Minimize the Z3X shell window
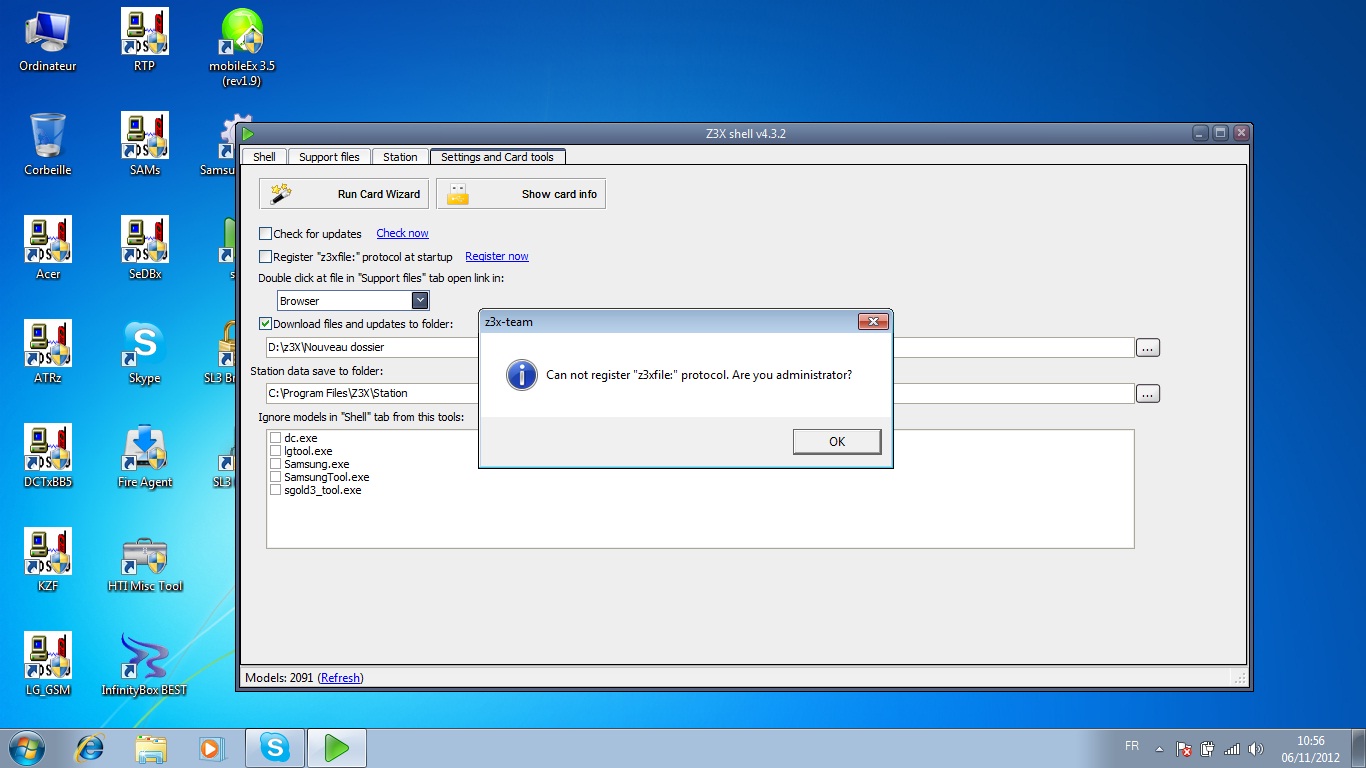This screenshot has width=1366, height=768. click(x=1201, y=133)
